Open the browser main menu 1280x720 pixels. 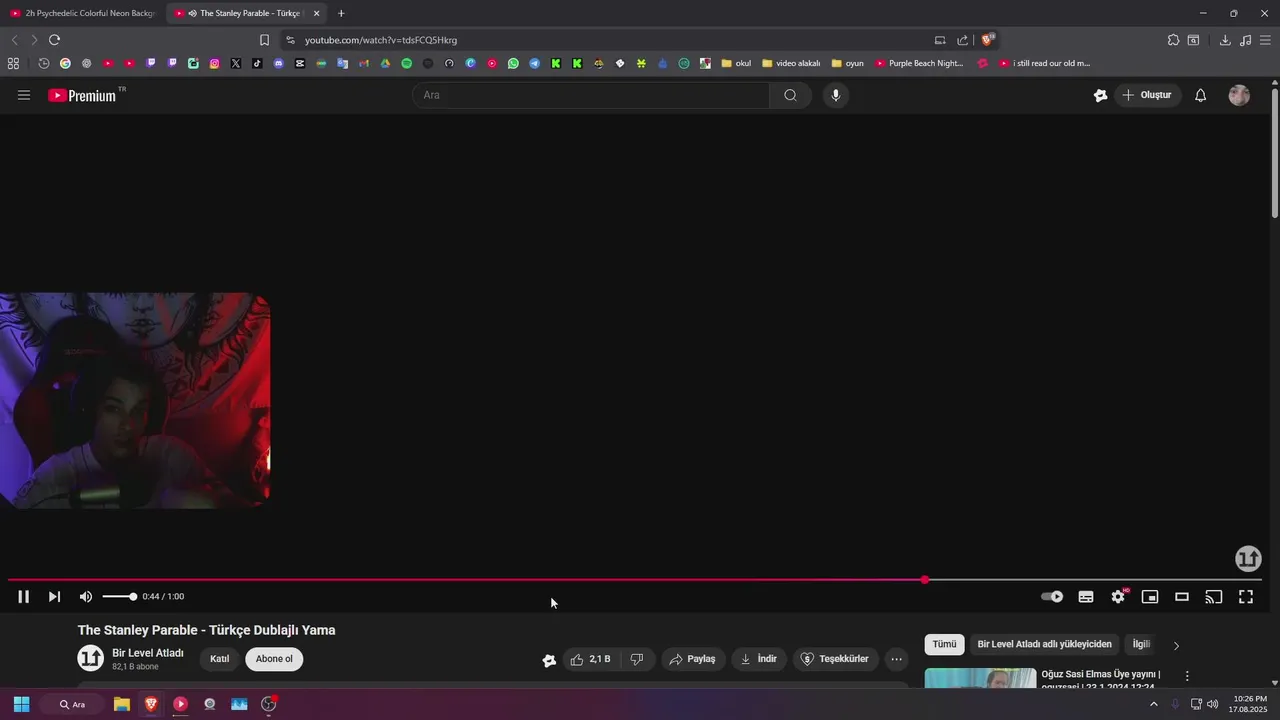coord(1265,40)
